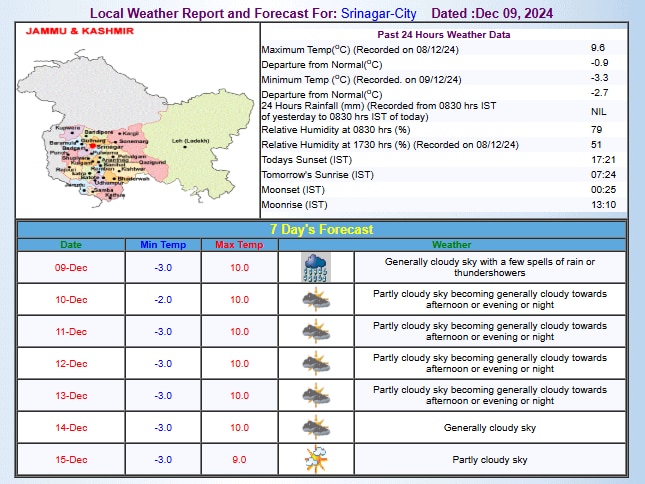Screen dimensions: 645x484
Task: Click the Max Temp column header
Action: pyautogui.click(x=239, y=244)
